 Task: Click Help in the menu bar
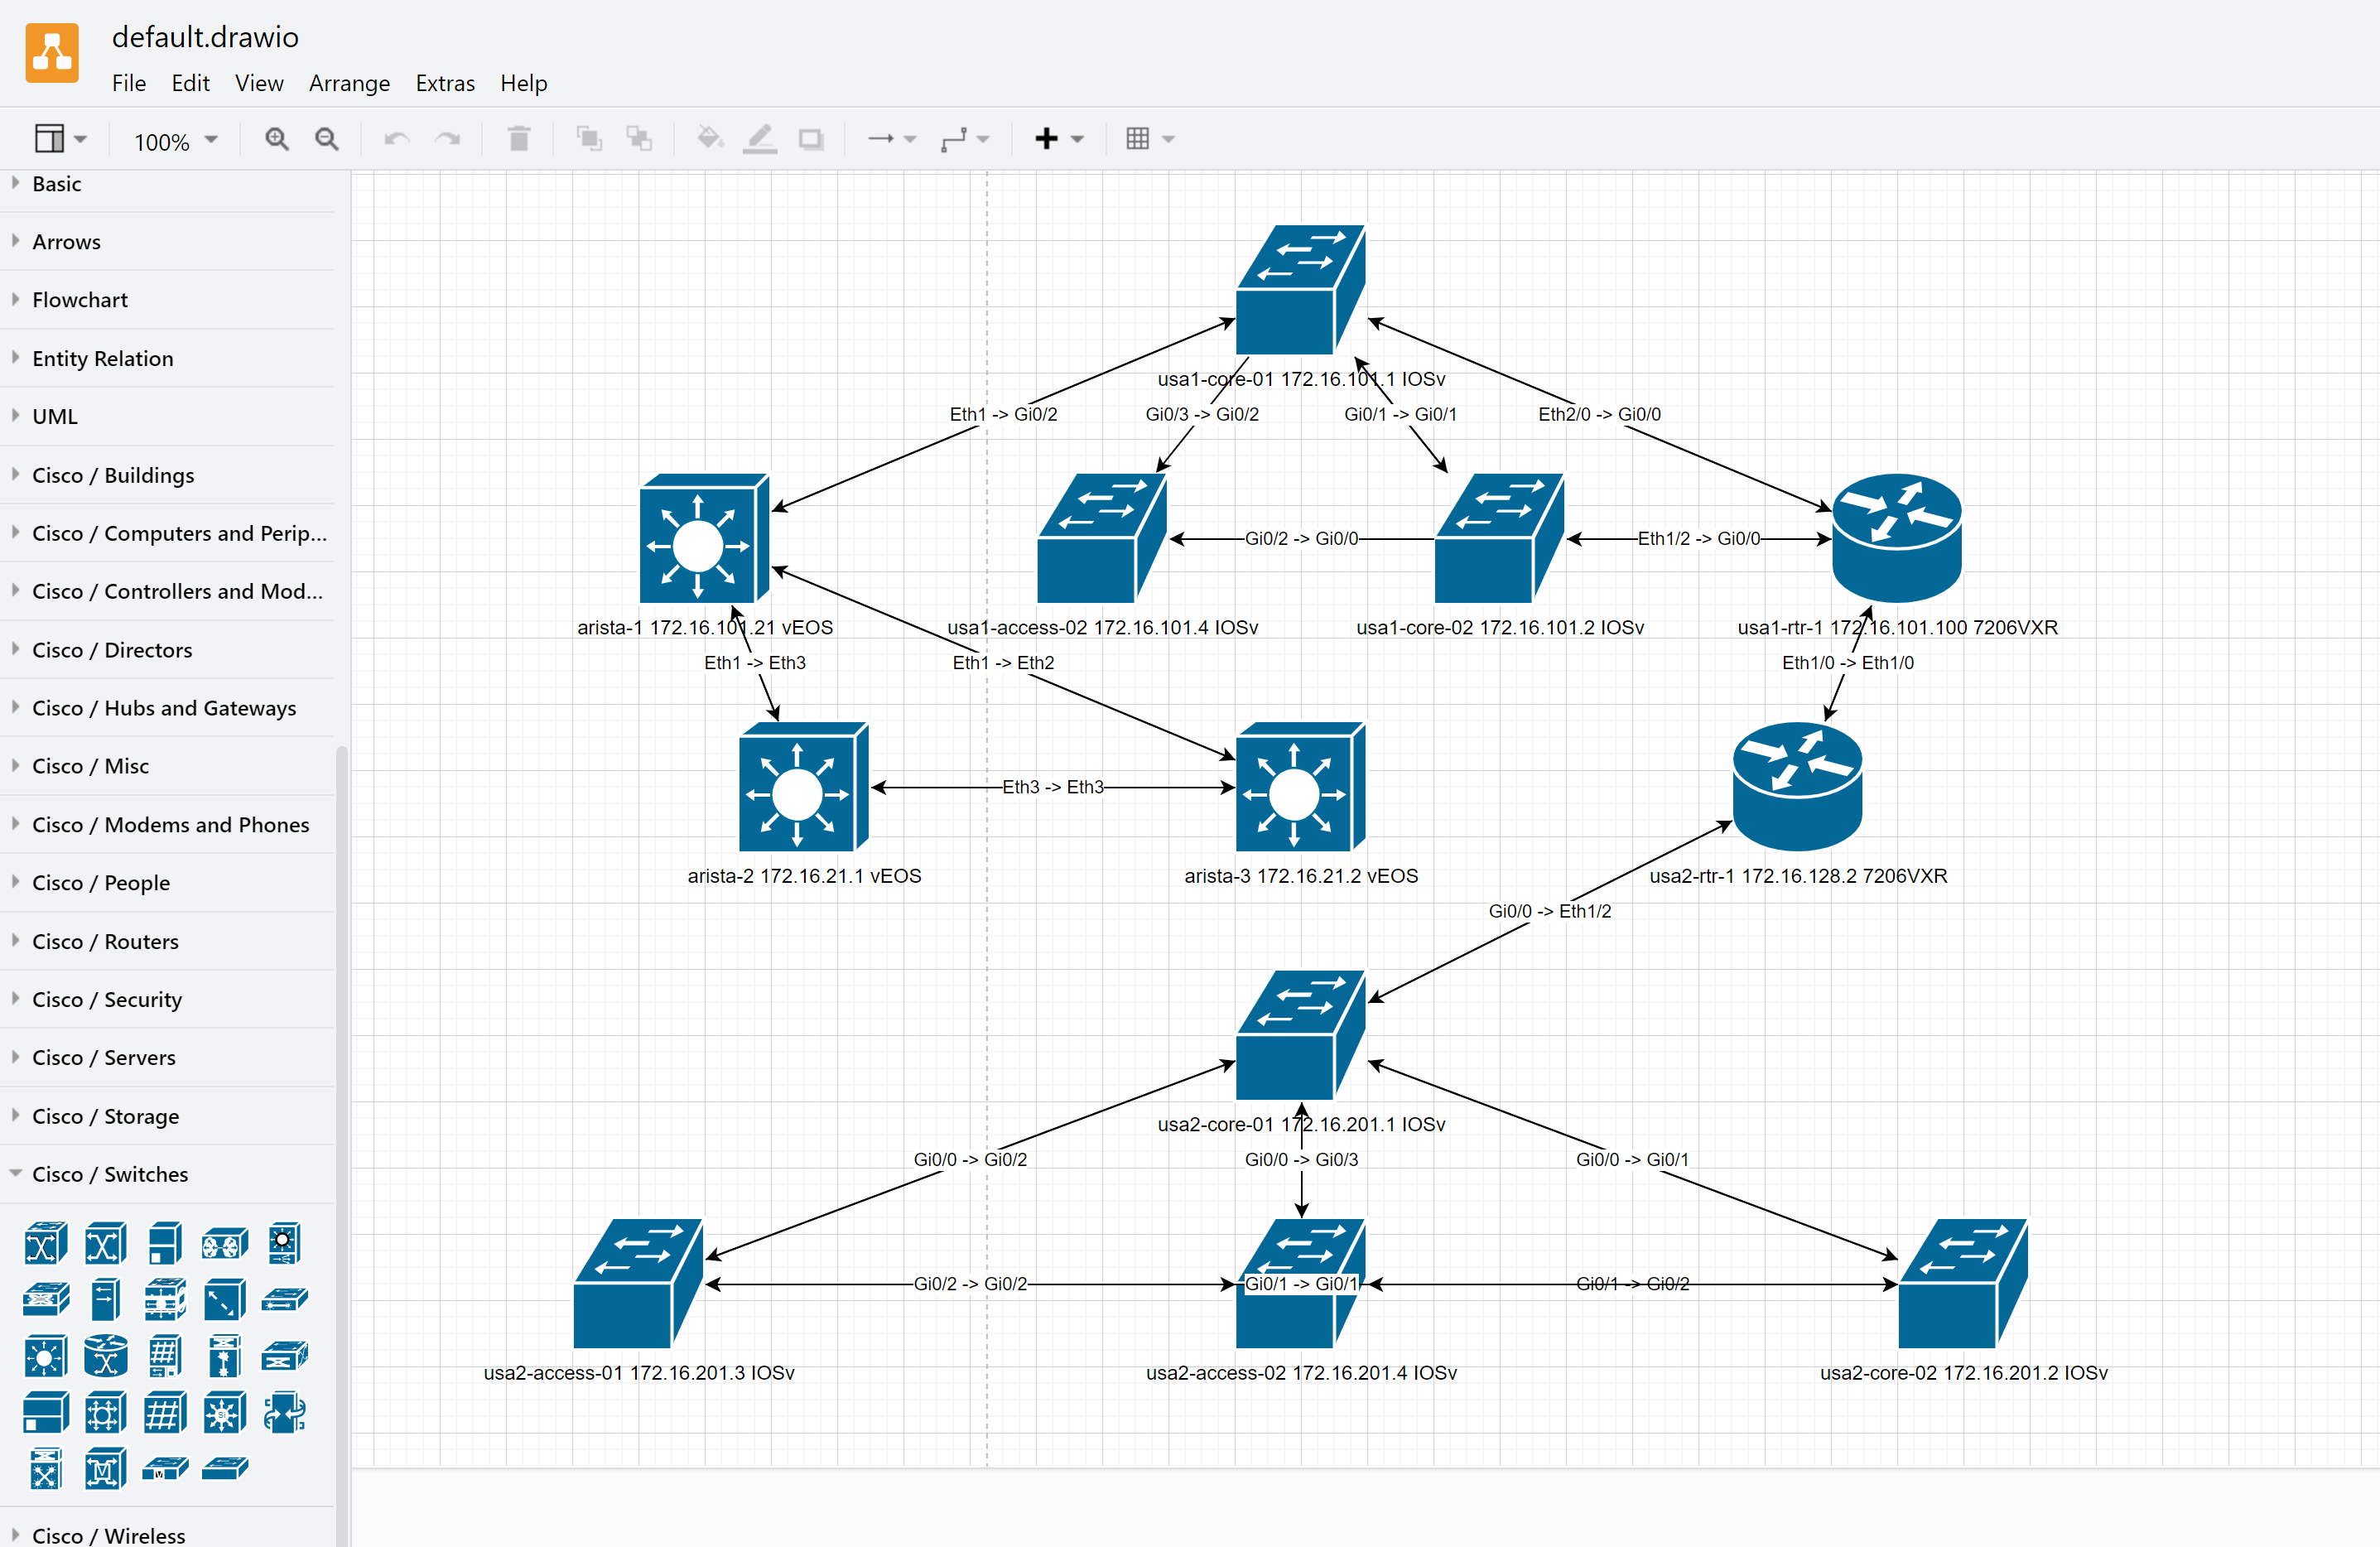click(x=523, y=83)
